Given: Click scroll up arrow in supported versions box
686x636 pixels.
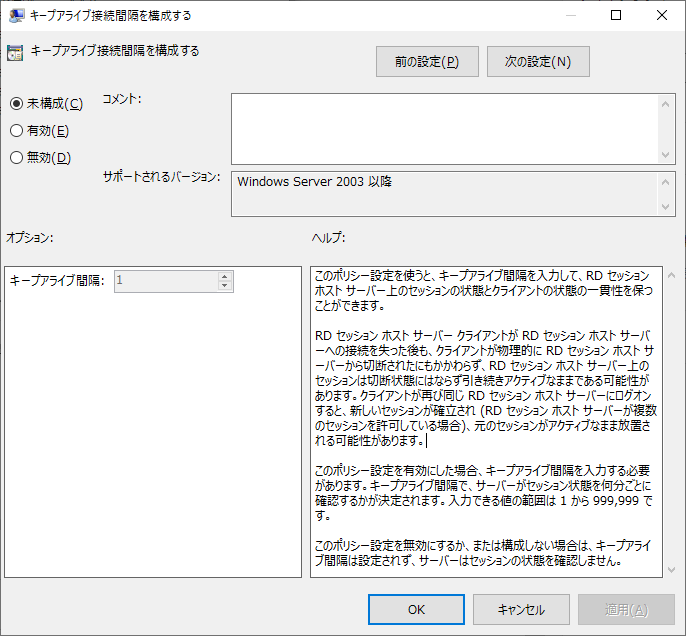Looking at the screenshot, I should (x=665, y=182).
